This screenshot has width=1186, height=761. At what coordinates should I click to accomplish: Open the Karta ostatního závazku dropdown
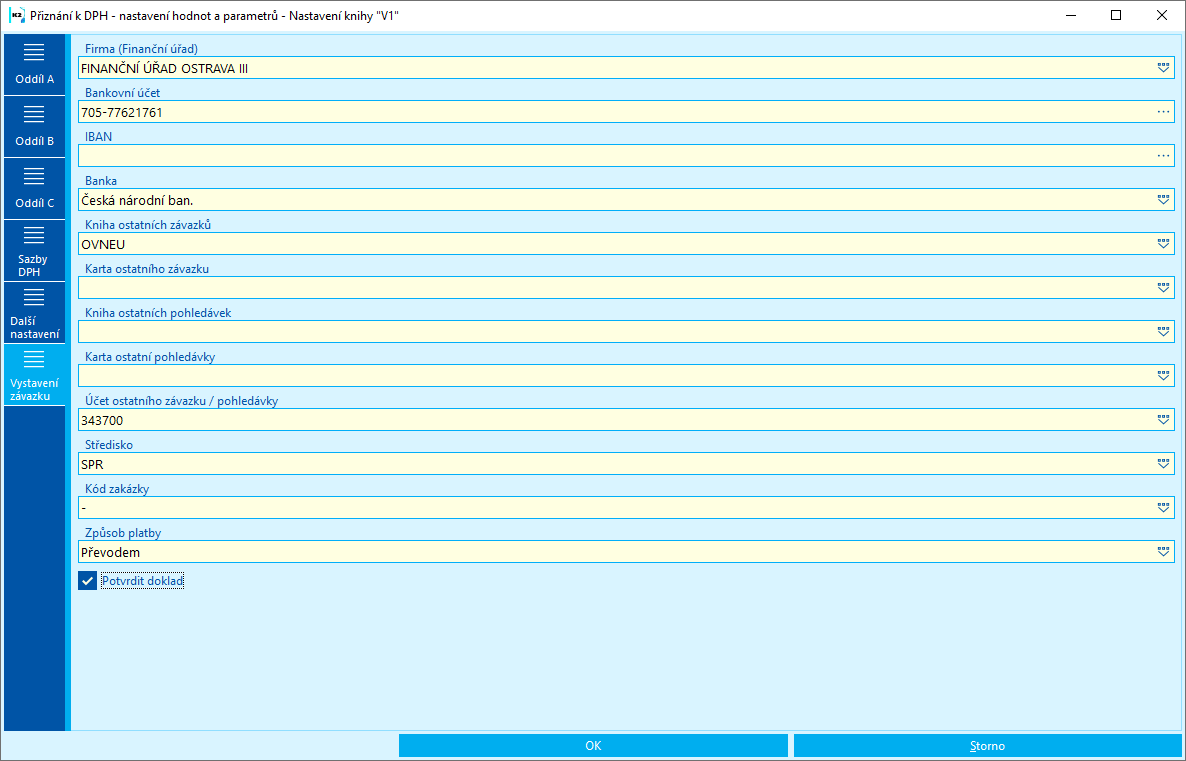pyautogui.click(x=1163, y=287)
